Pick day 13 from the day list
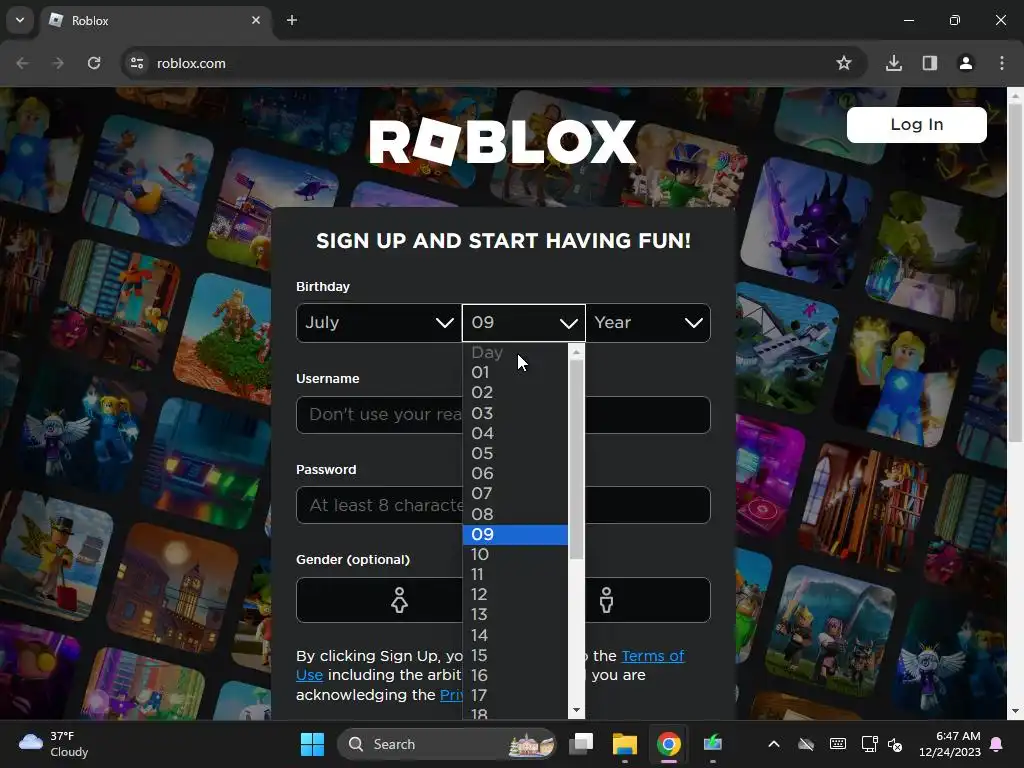 click(x=515, y=615)
